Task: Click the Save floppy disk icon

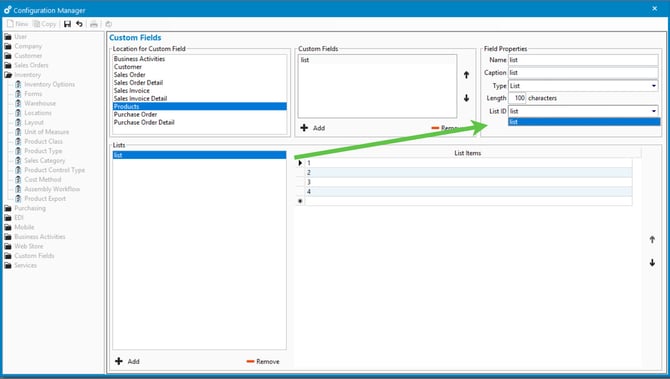Action: [67, 24]
